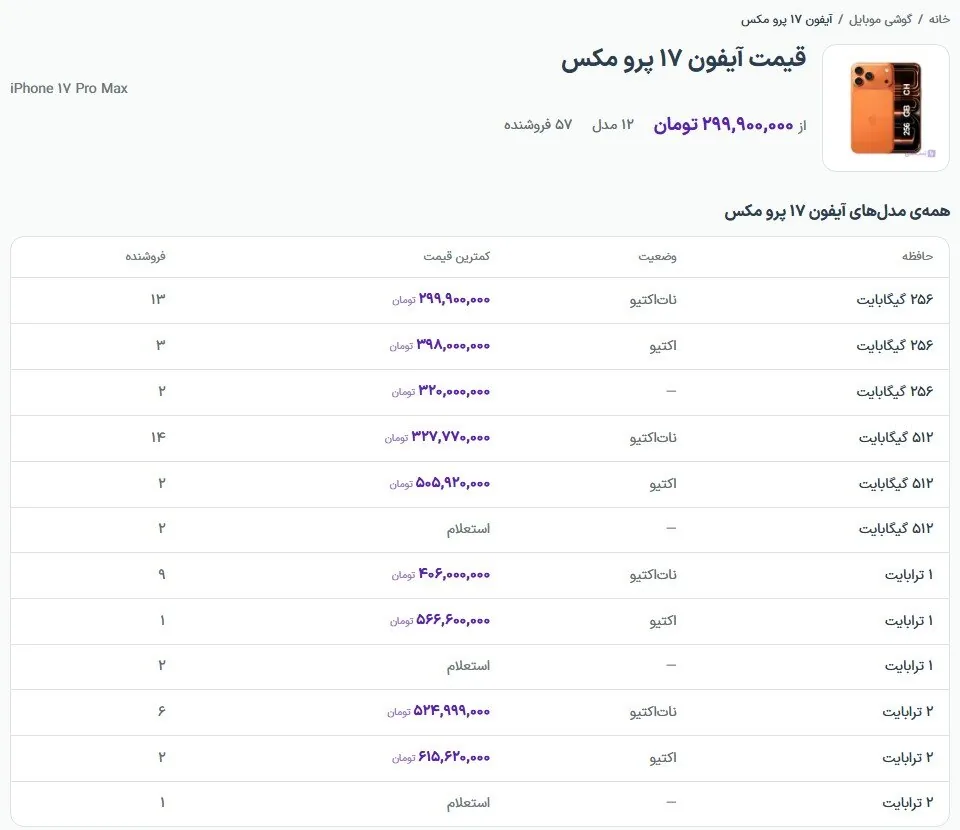
Task: Click ناتاکتیو in the ۲۹۹,۹۰۰,۰۰۰ row
Action: pos(653,299)
